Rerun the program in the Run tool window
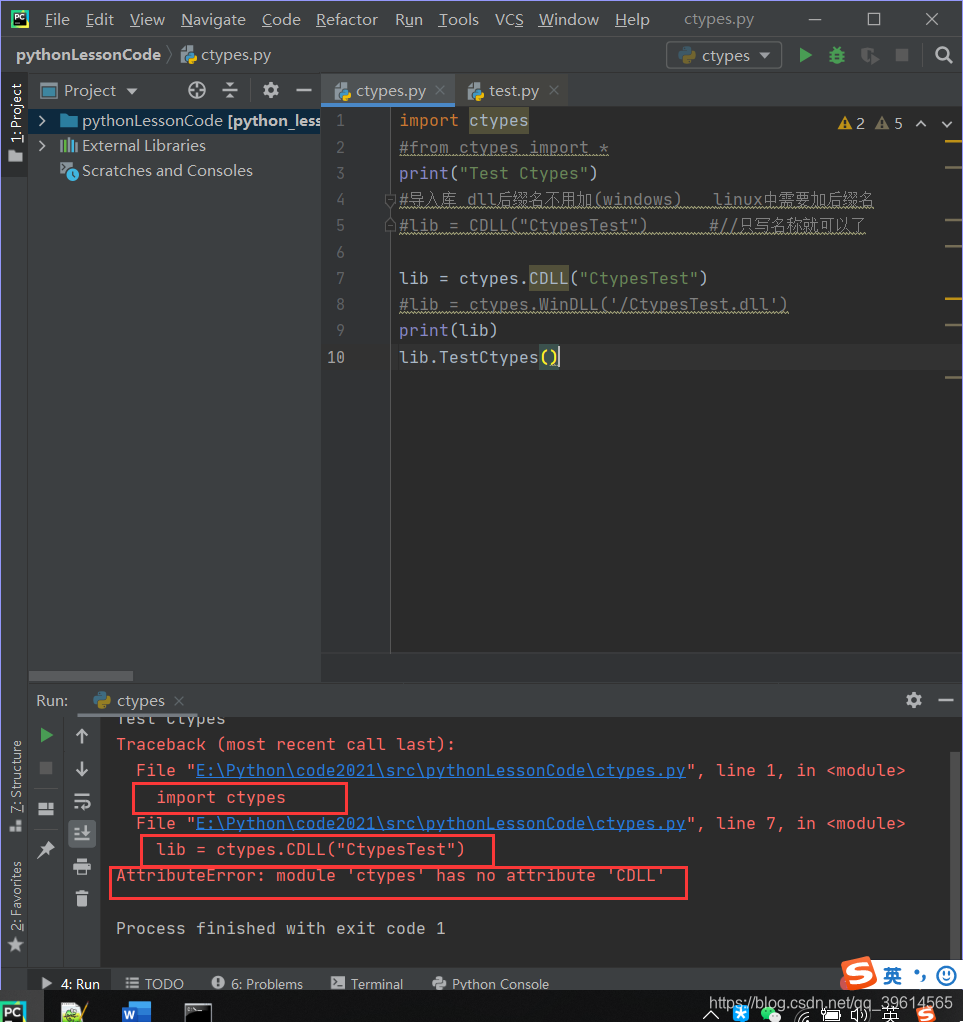Viewport: 963px width, 1022px height. click(x=46, y=735)
